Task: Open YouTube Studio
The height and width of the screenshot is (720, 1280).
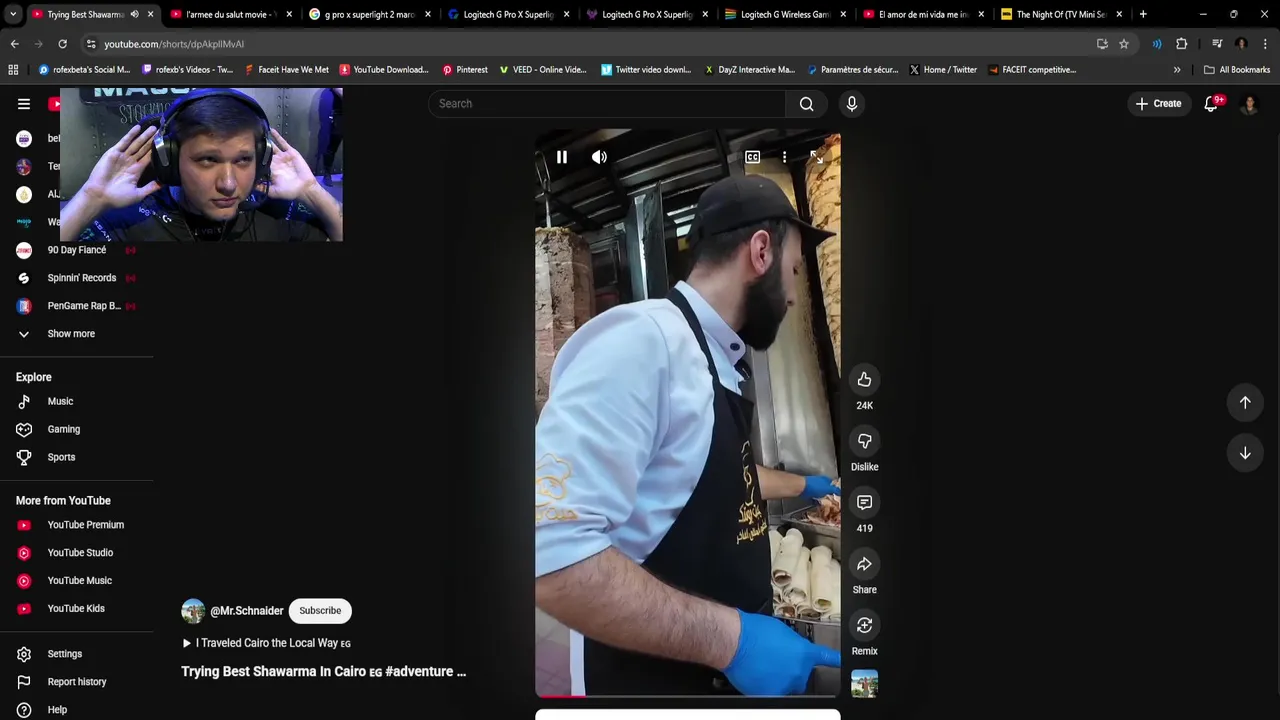Action: tap(77, 553)
